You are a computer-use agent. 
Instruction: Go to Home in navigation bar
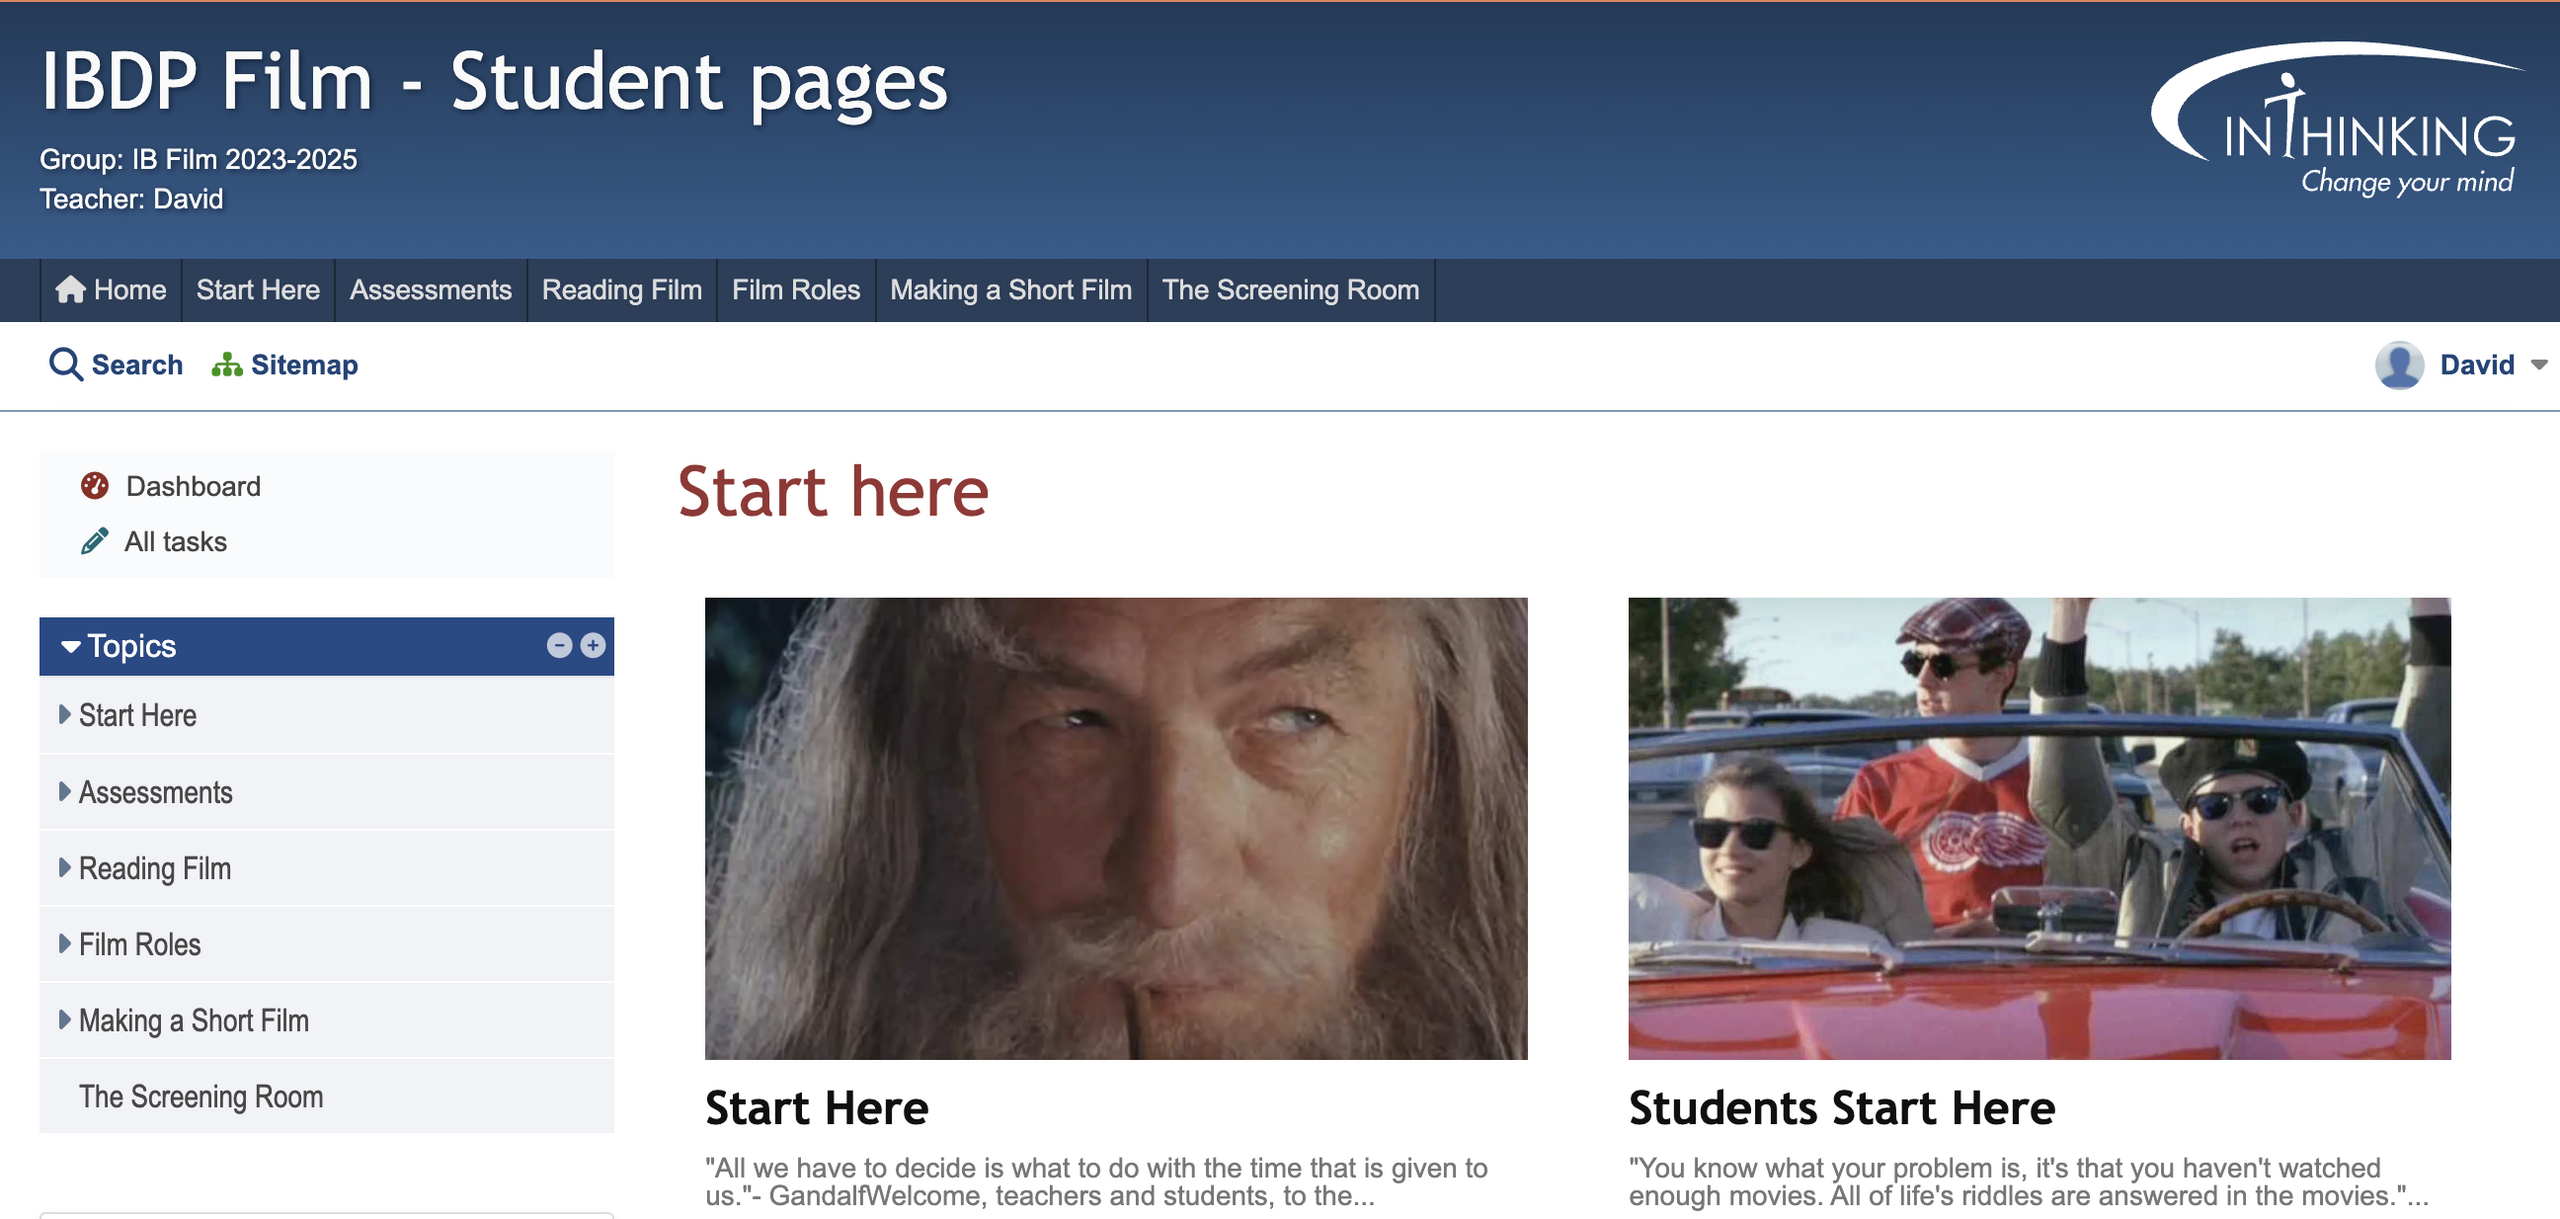(111, 290)
